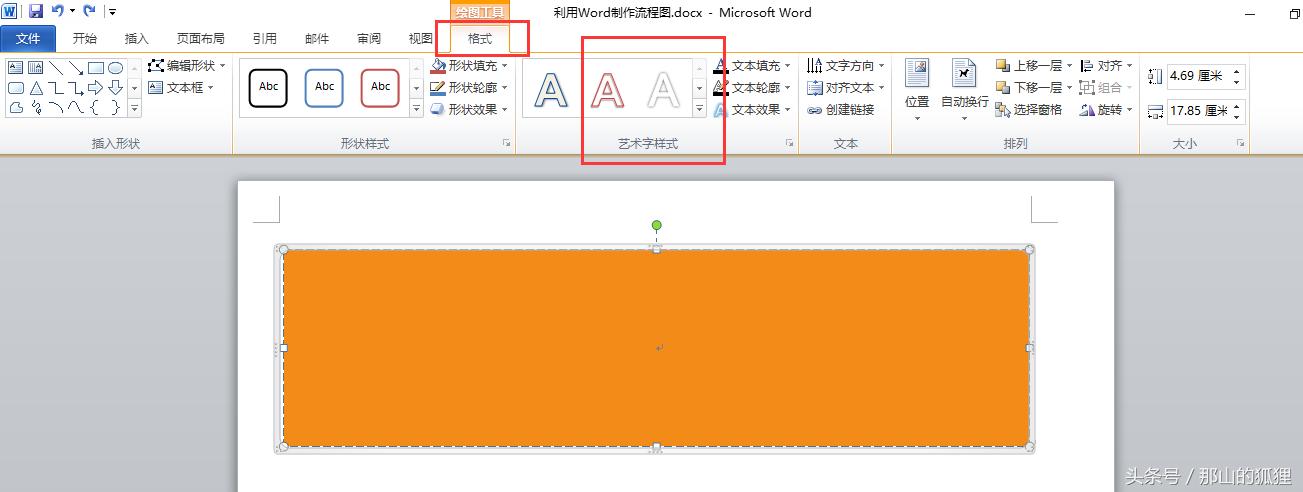This screenshot has width=1303, height=492.
Task: Switch to the 开始 Home tab
Action: (x=85, y=39)
